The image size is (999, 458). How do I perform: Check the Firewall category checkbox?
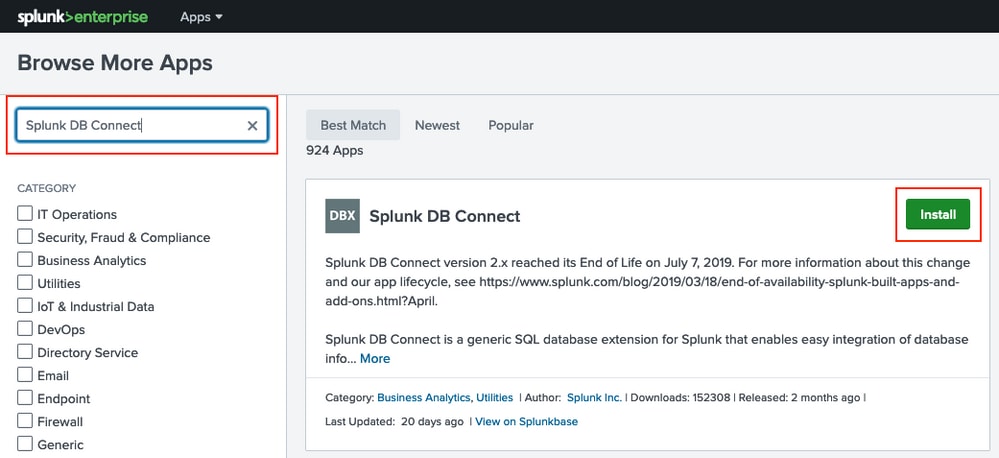point(25,420)
